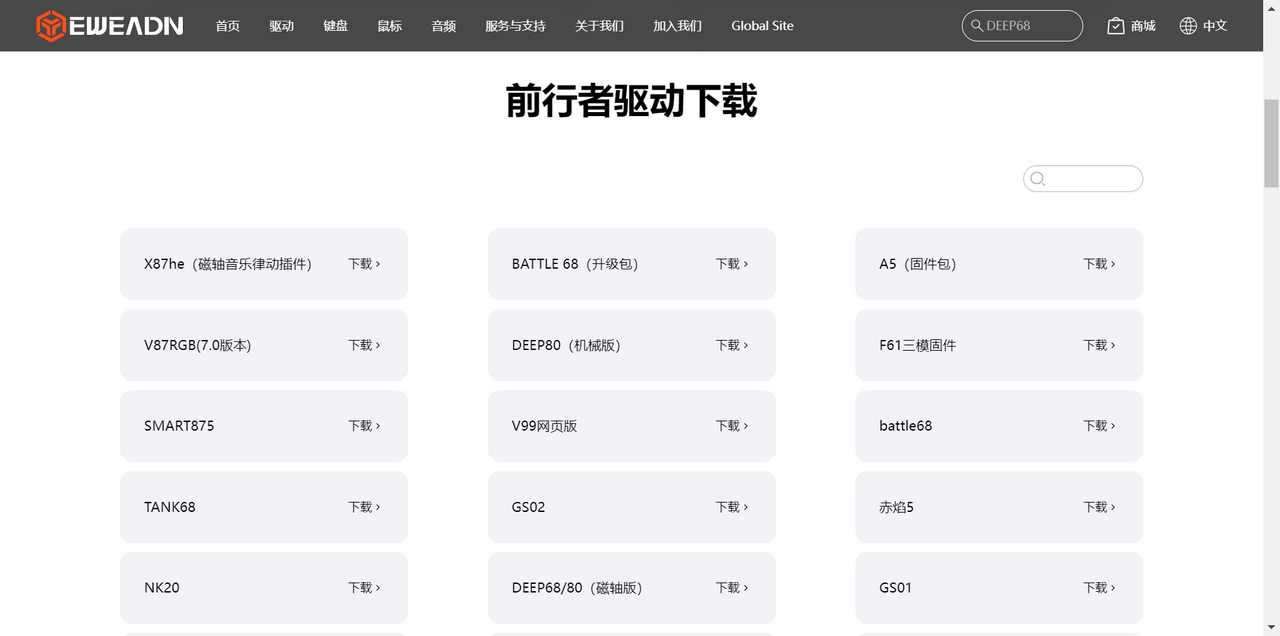Click the magnifier icon in the page search box
The width and height of the screenshot is (1280, 636).
coord(1037,178)
